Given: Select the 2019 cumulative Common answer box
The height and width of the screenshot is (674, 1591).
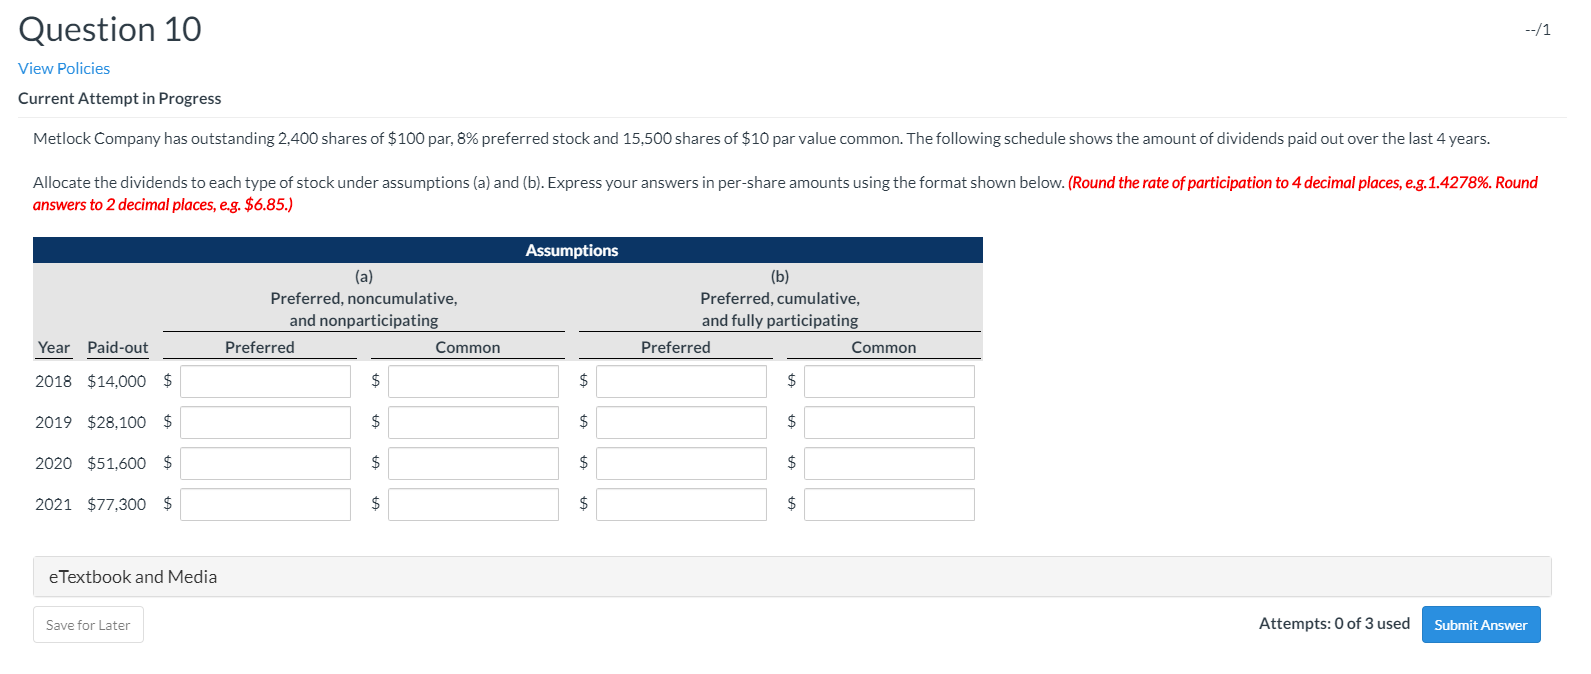Looking at the screenshot, I should tap(888, 422).
